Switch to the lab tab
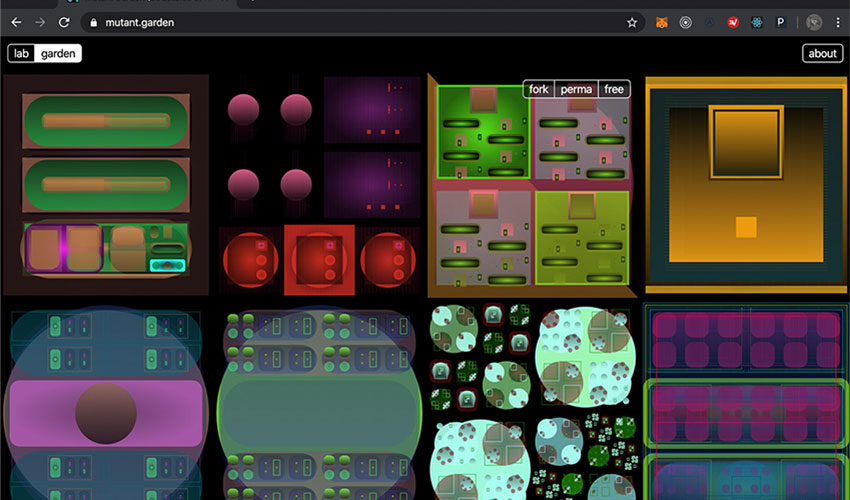 pyautogui.click(x=21, y=53)
